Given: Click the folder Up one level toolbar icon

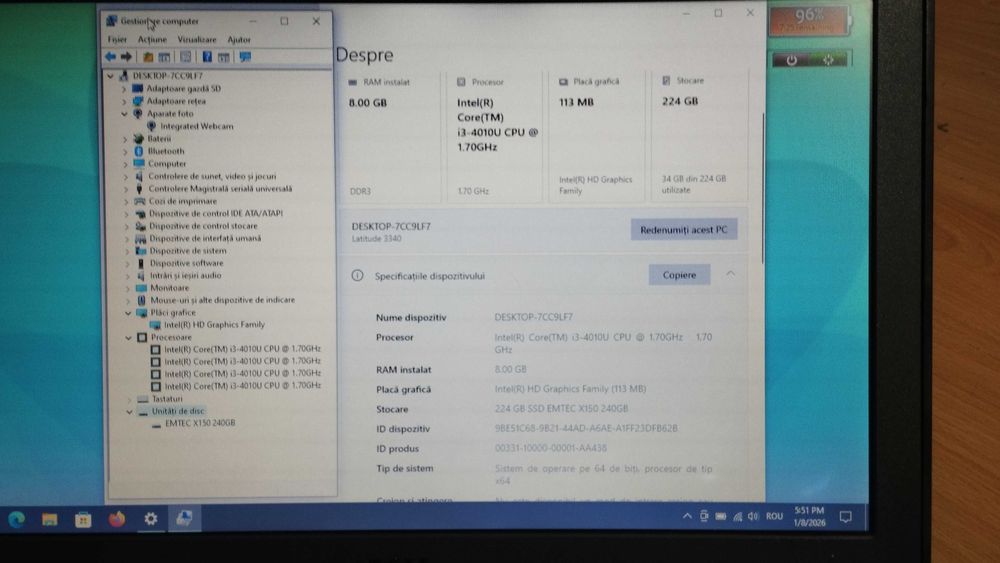Looking at the screenshot, I should tap(148, 57).
